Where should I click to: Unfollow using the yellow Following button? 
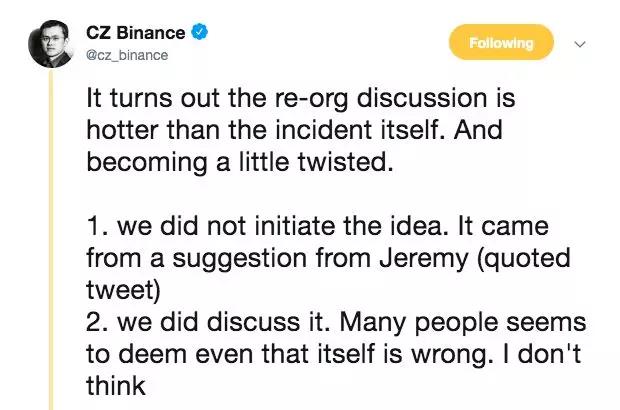[x=501, y=42]
